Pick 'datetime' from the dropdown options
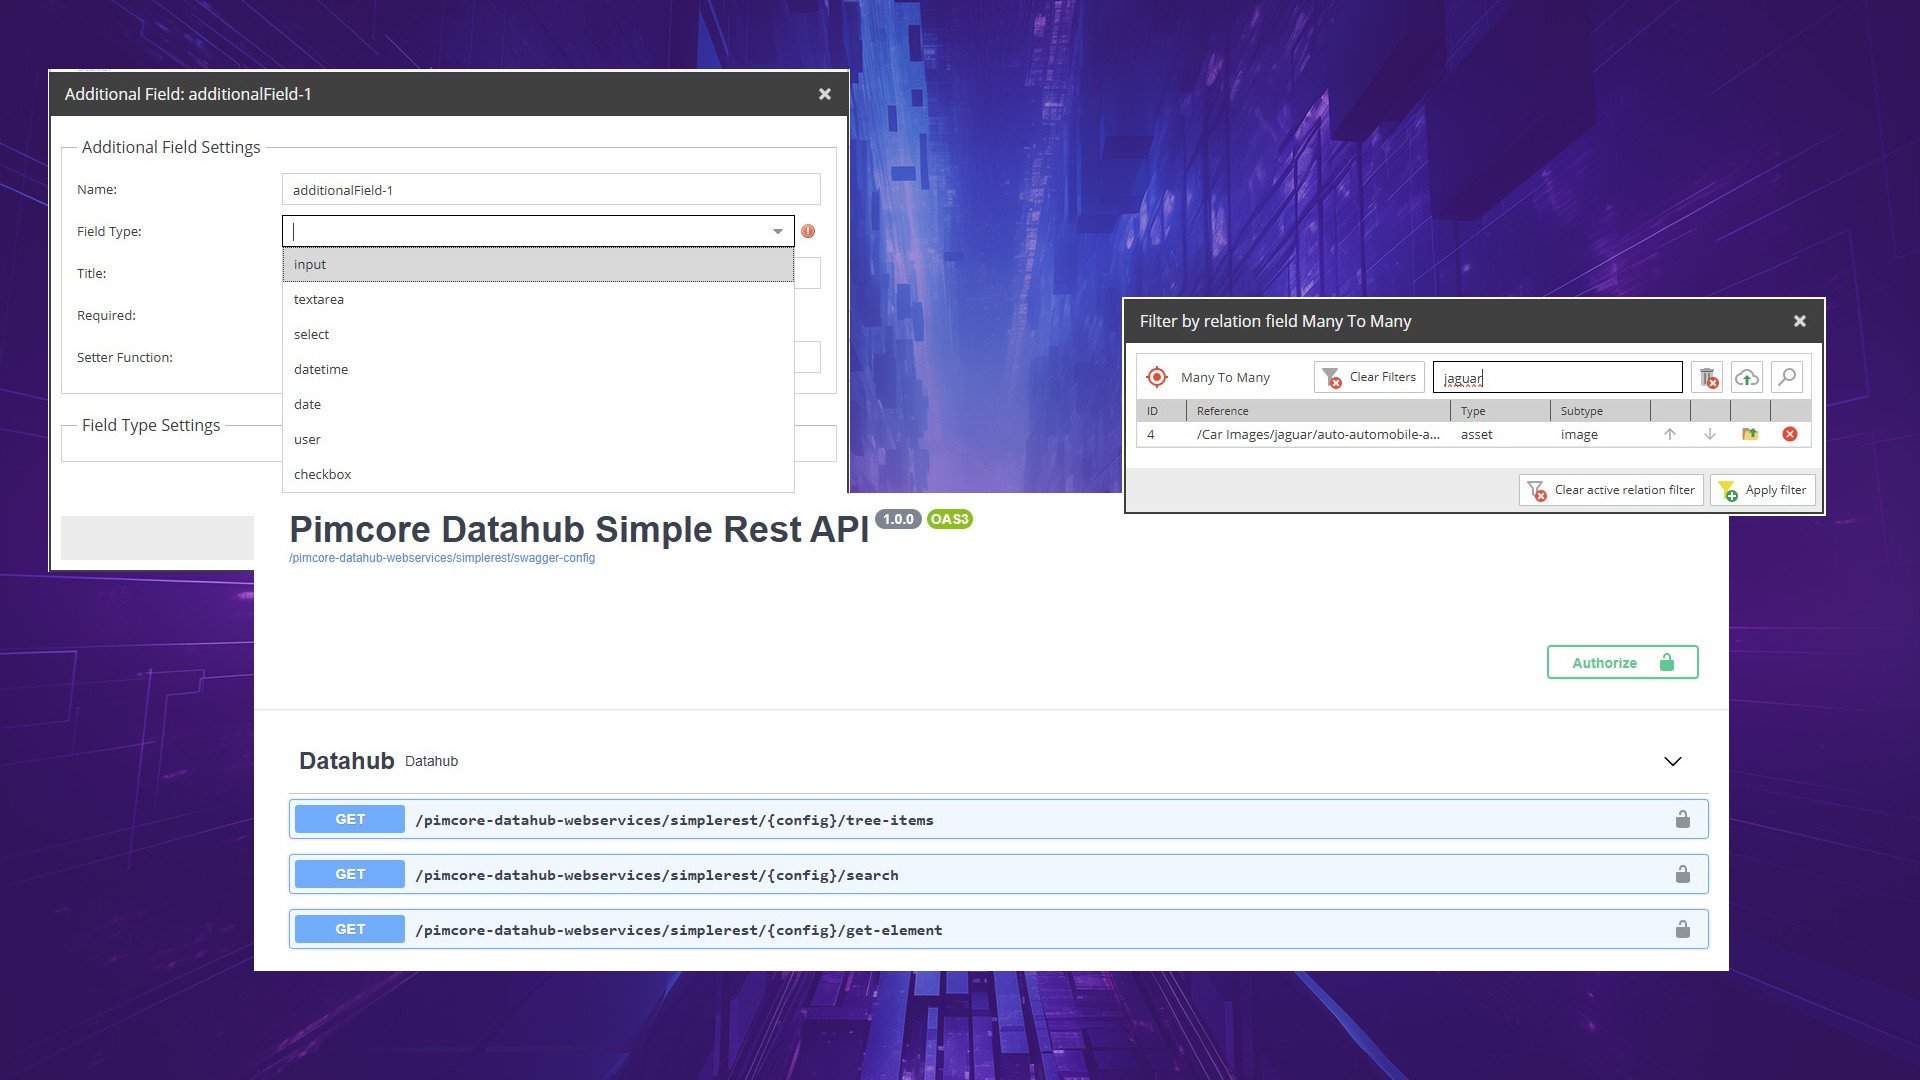Image resolution: width=1920 pixels, height=1080 pixels. point(321,369)
